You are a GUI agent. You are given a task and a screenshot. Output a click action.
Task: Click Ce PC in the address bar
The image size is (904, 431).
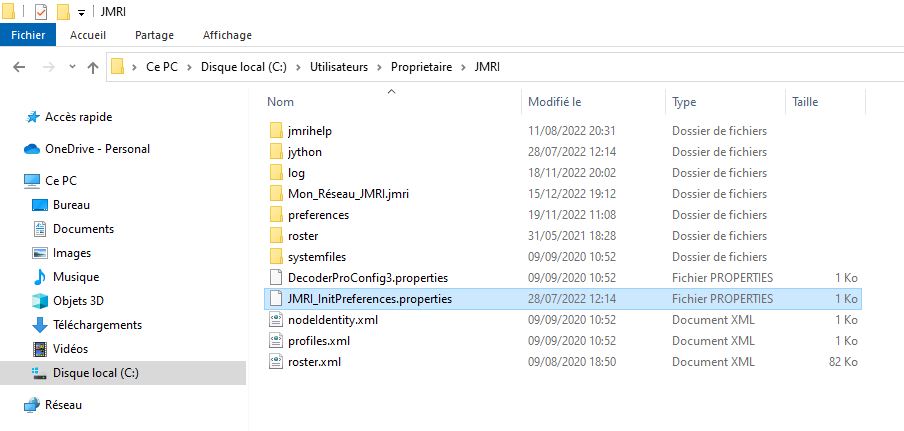point(161,67)
